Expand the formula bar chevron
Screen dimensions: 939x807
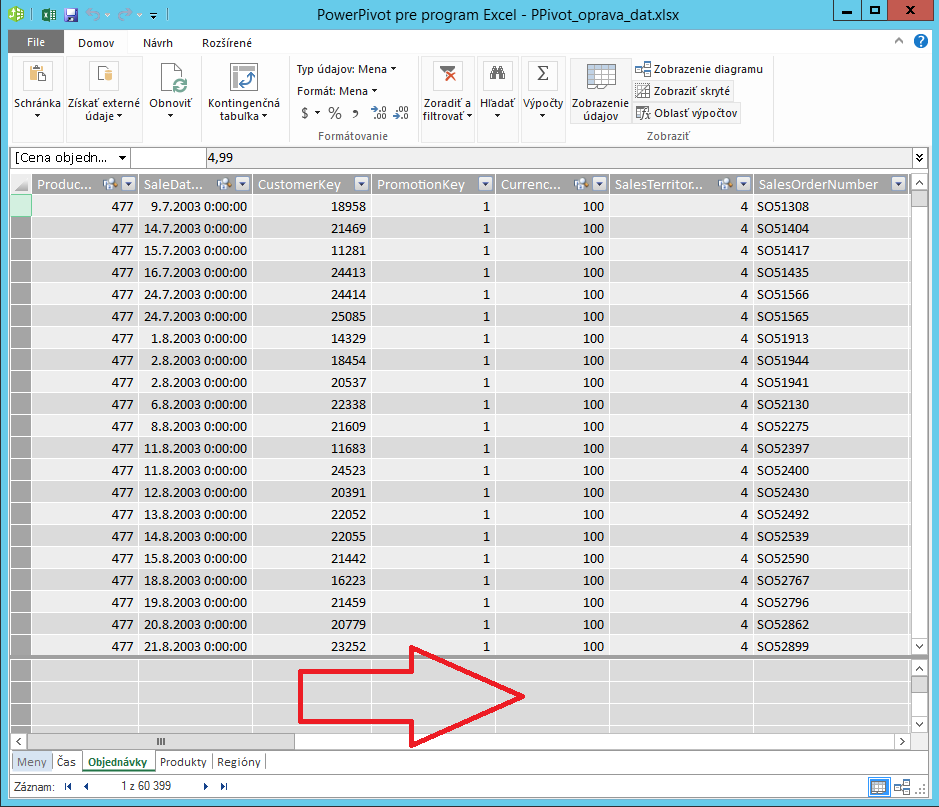tap(920, 158)
